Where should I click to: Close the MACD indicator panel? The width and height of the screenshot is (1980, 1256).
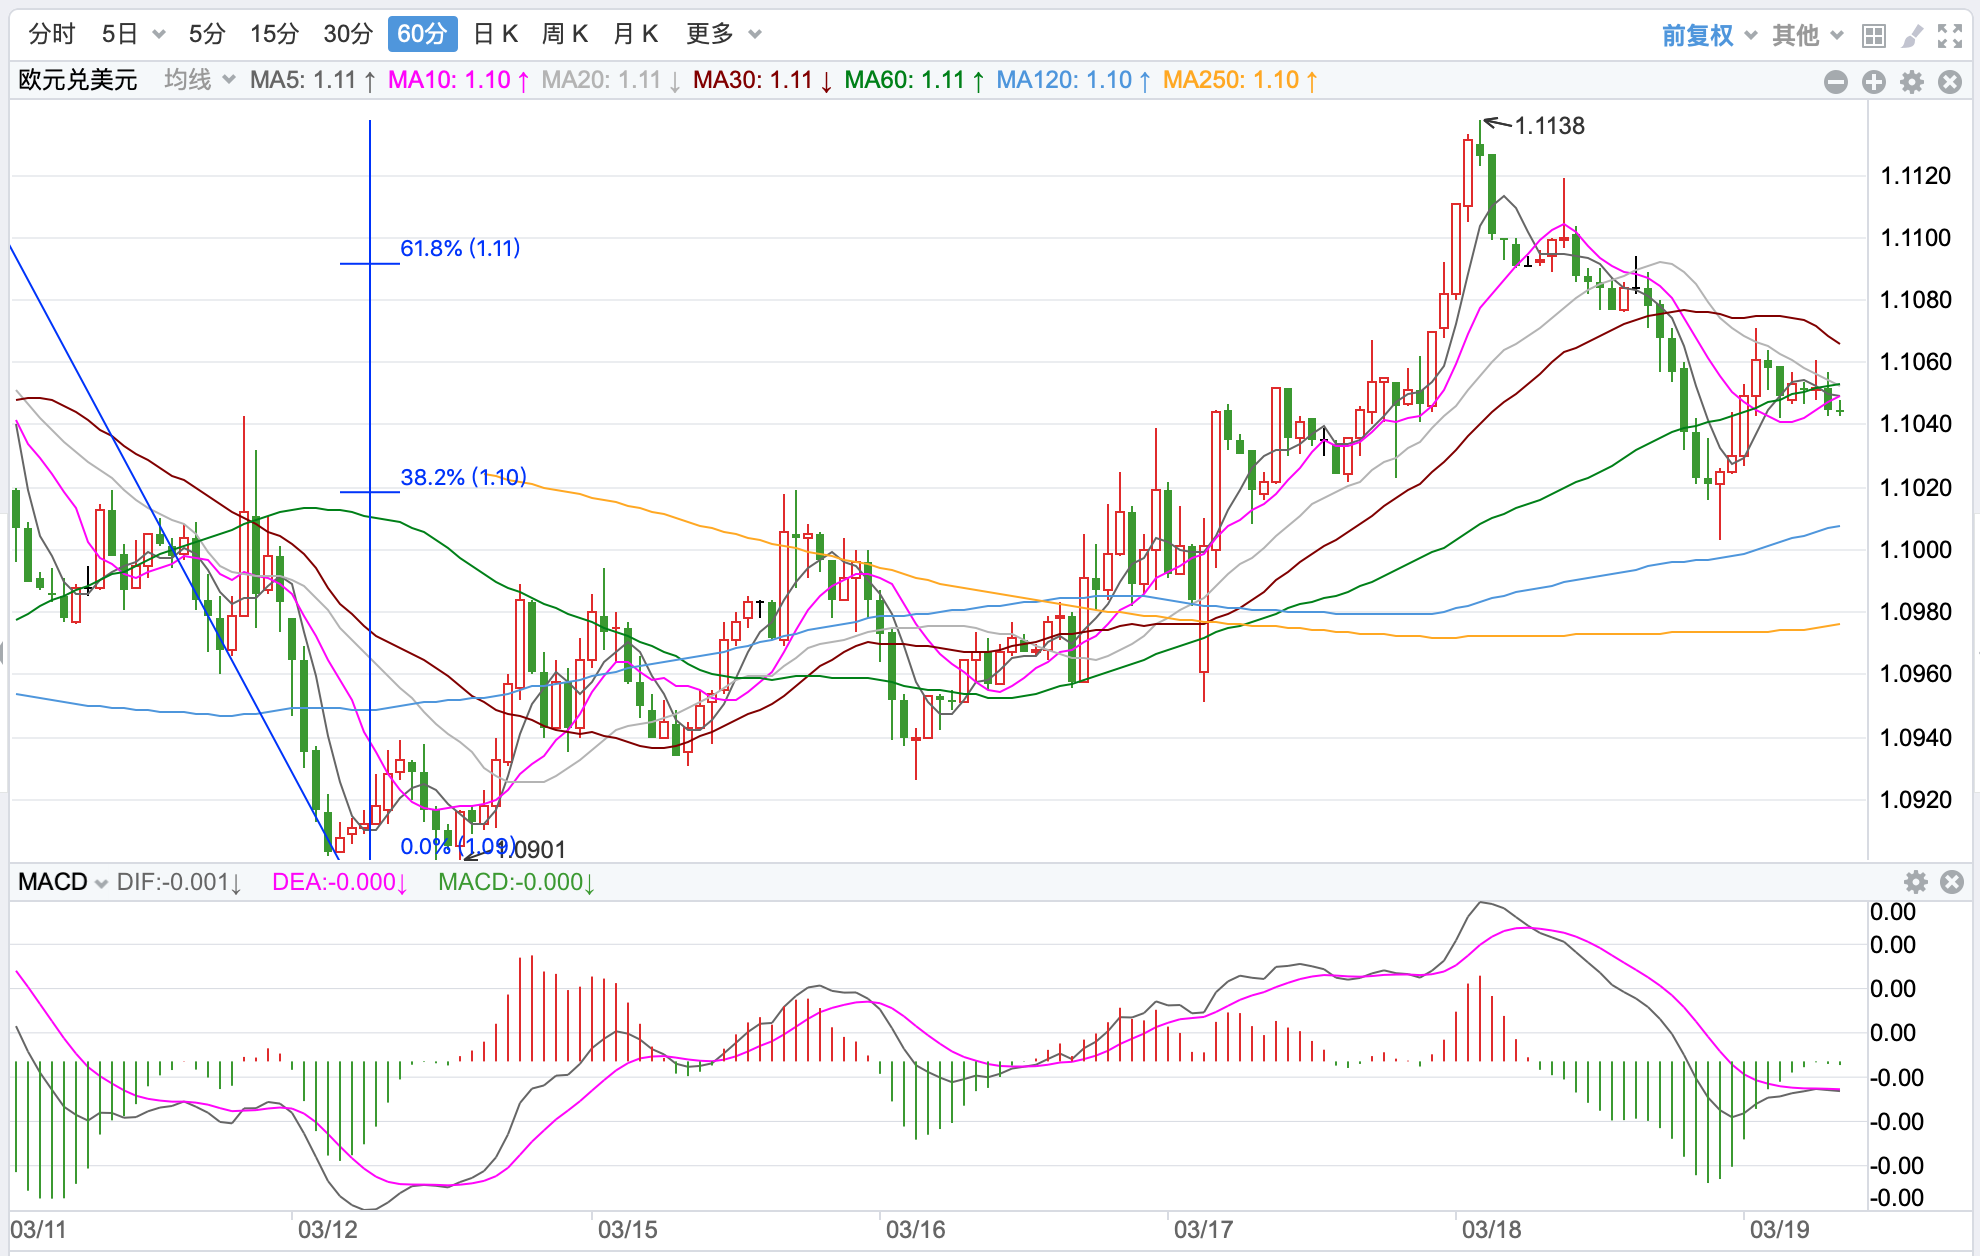1951,882
